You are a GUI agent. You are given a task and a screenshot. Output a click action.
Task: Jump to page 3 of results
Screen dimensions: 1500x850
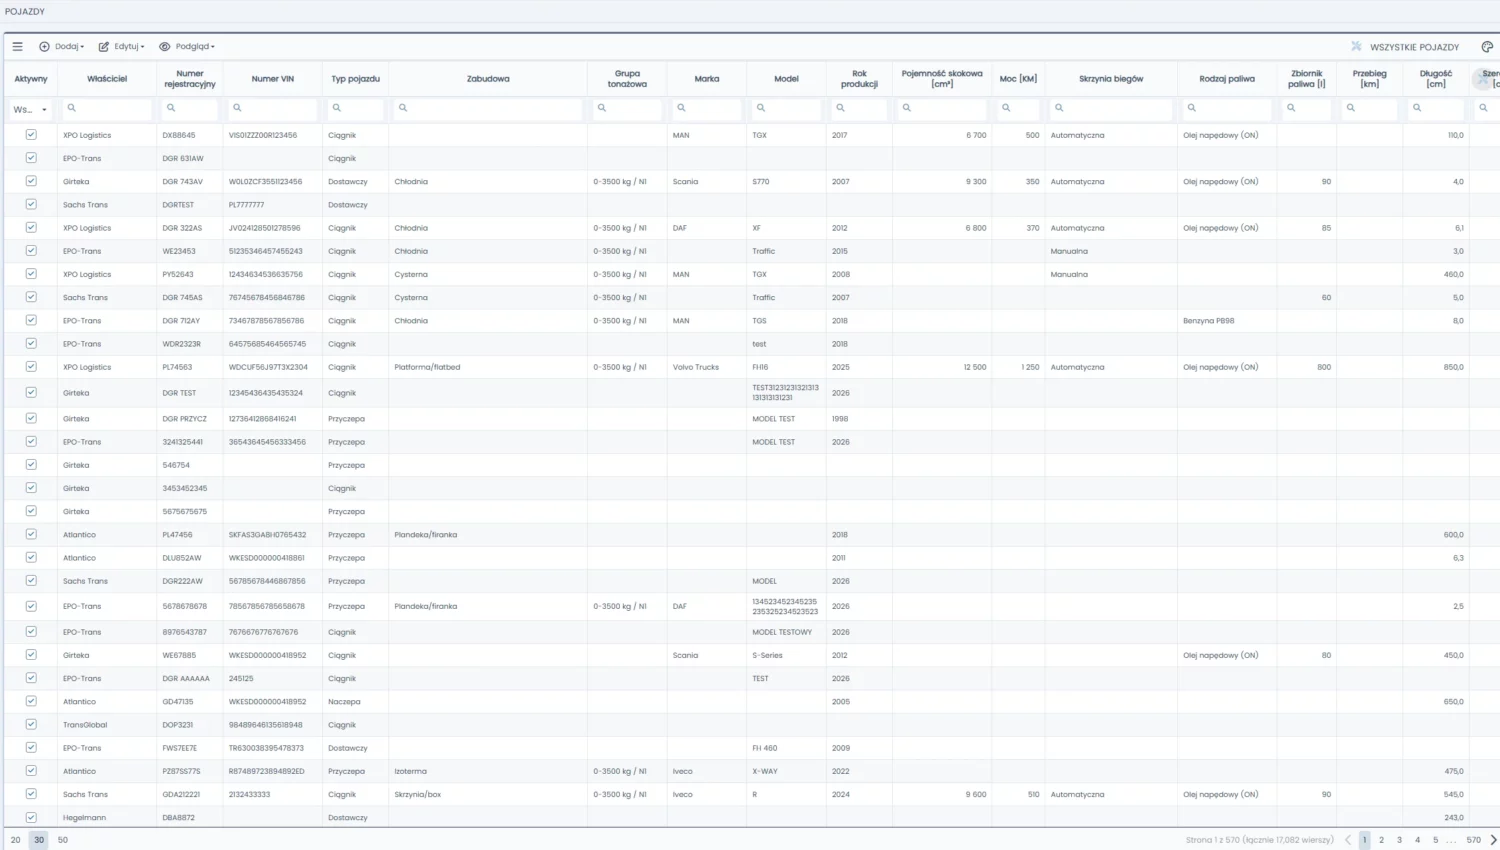(1399, 840)
